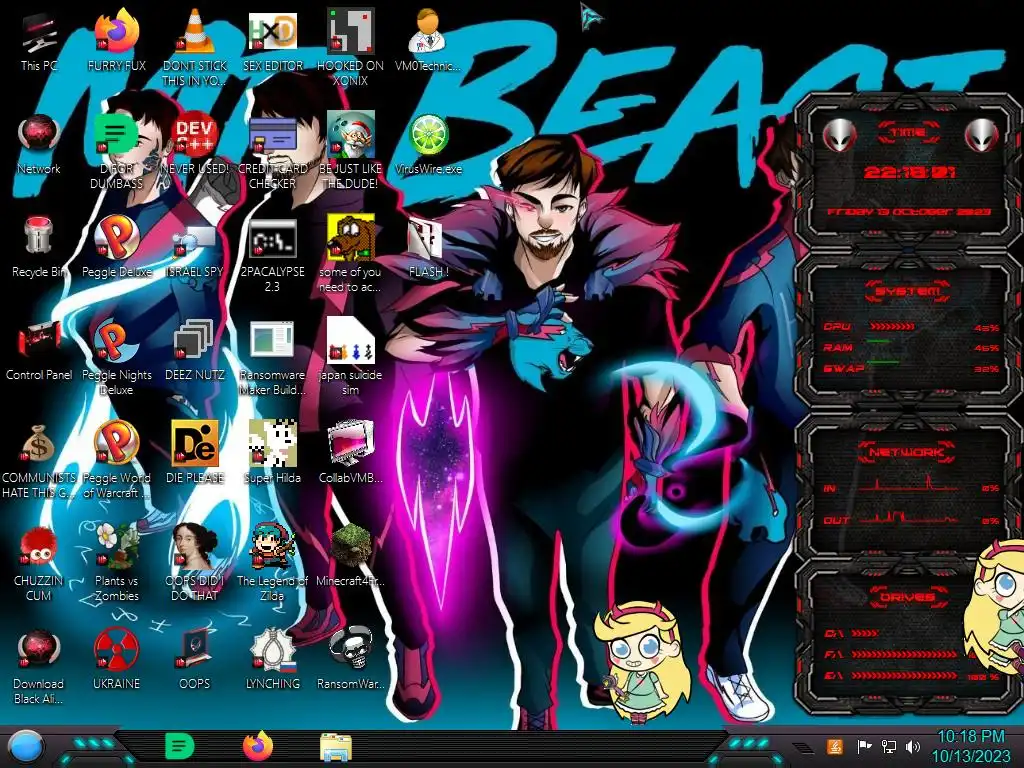Click the F:\ drive usage bar
Screen dimensions: 1024x768
904,654
